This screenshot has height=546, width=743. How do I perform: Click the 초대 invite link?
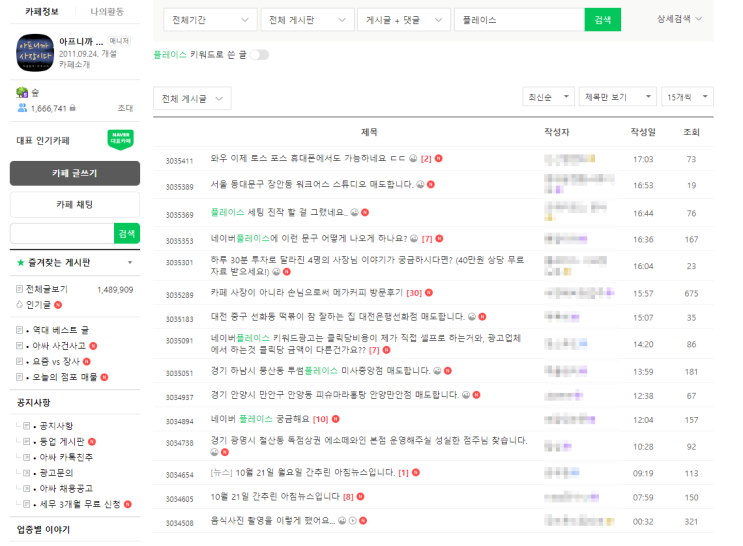click(x=125, y=108)
